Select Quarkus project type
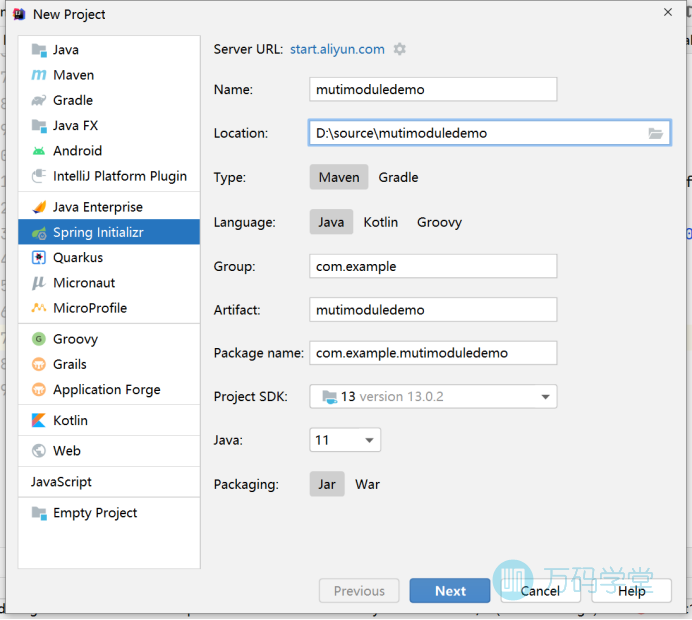692x620 pixels. point(109,258)
